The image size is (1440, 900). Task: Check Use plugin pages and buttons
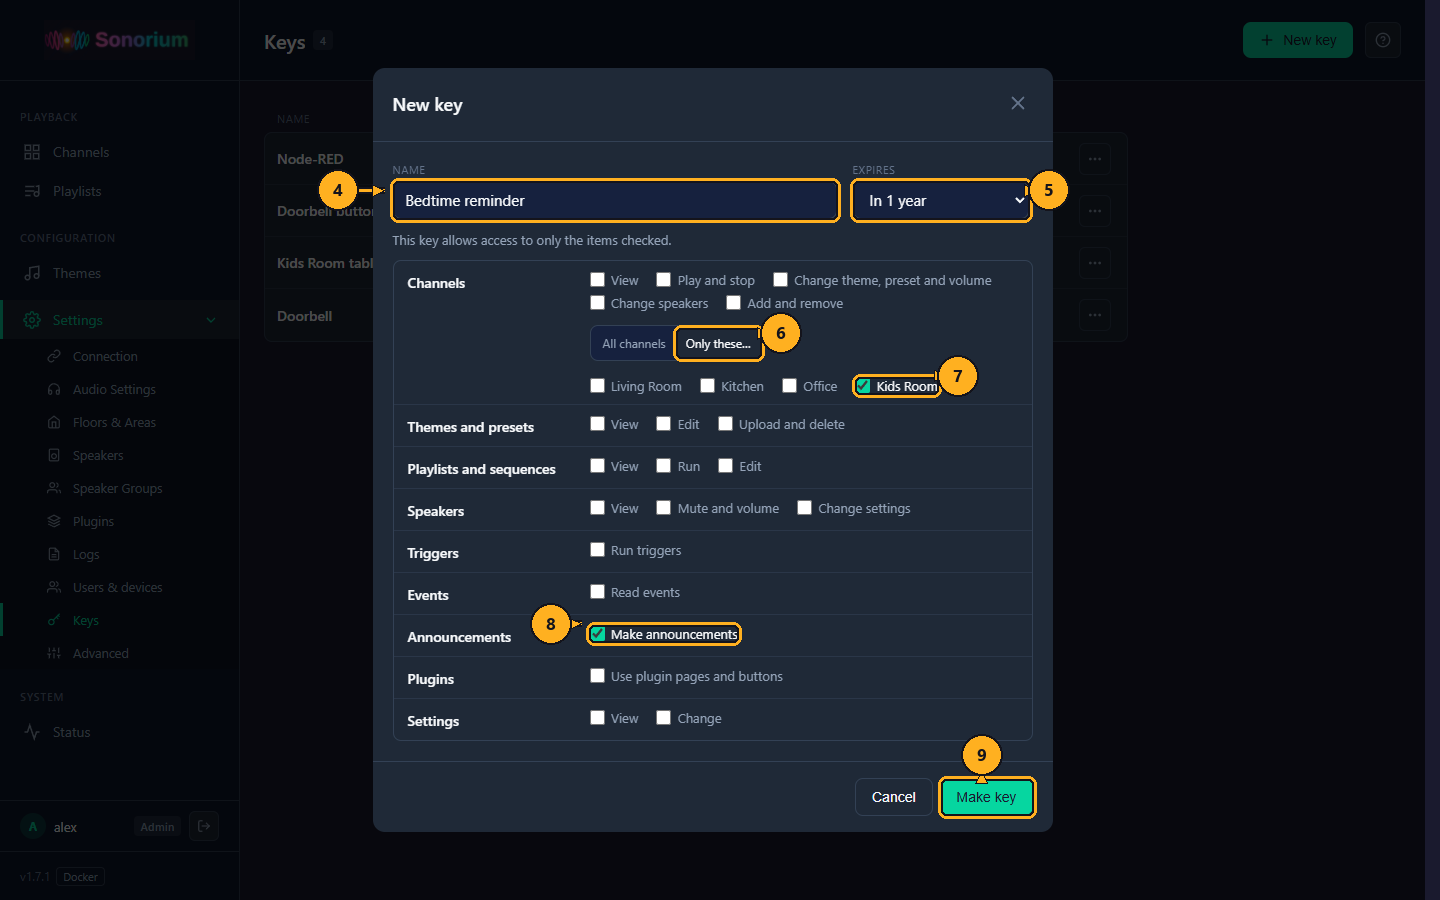click(x=597, y=676)
